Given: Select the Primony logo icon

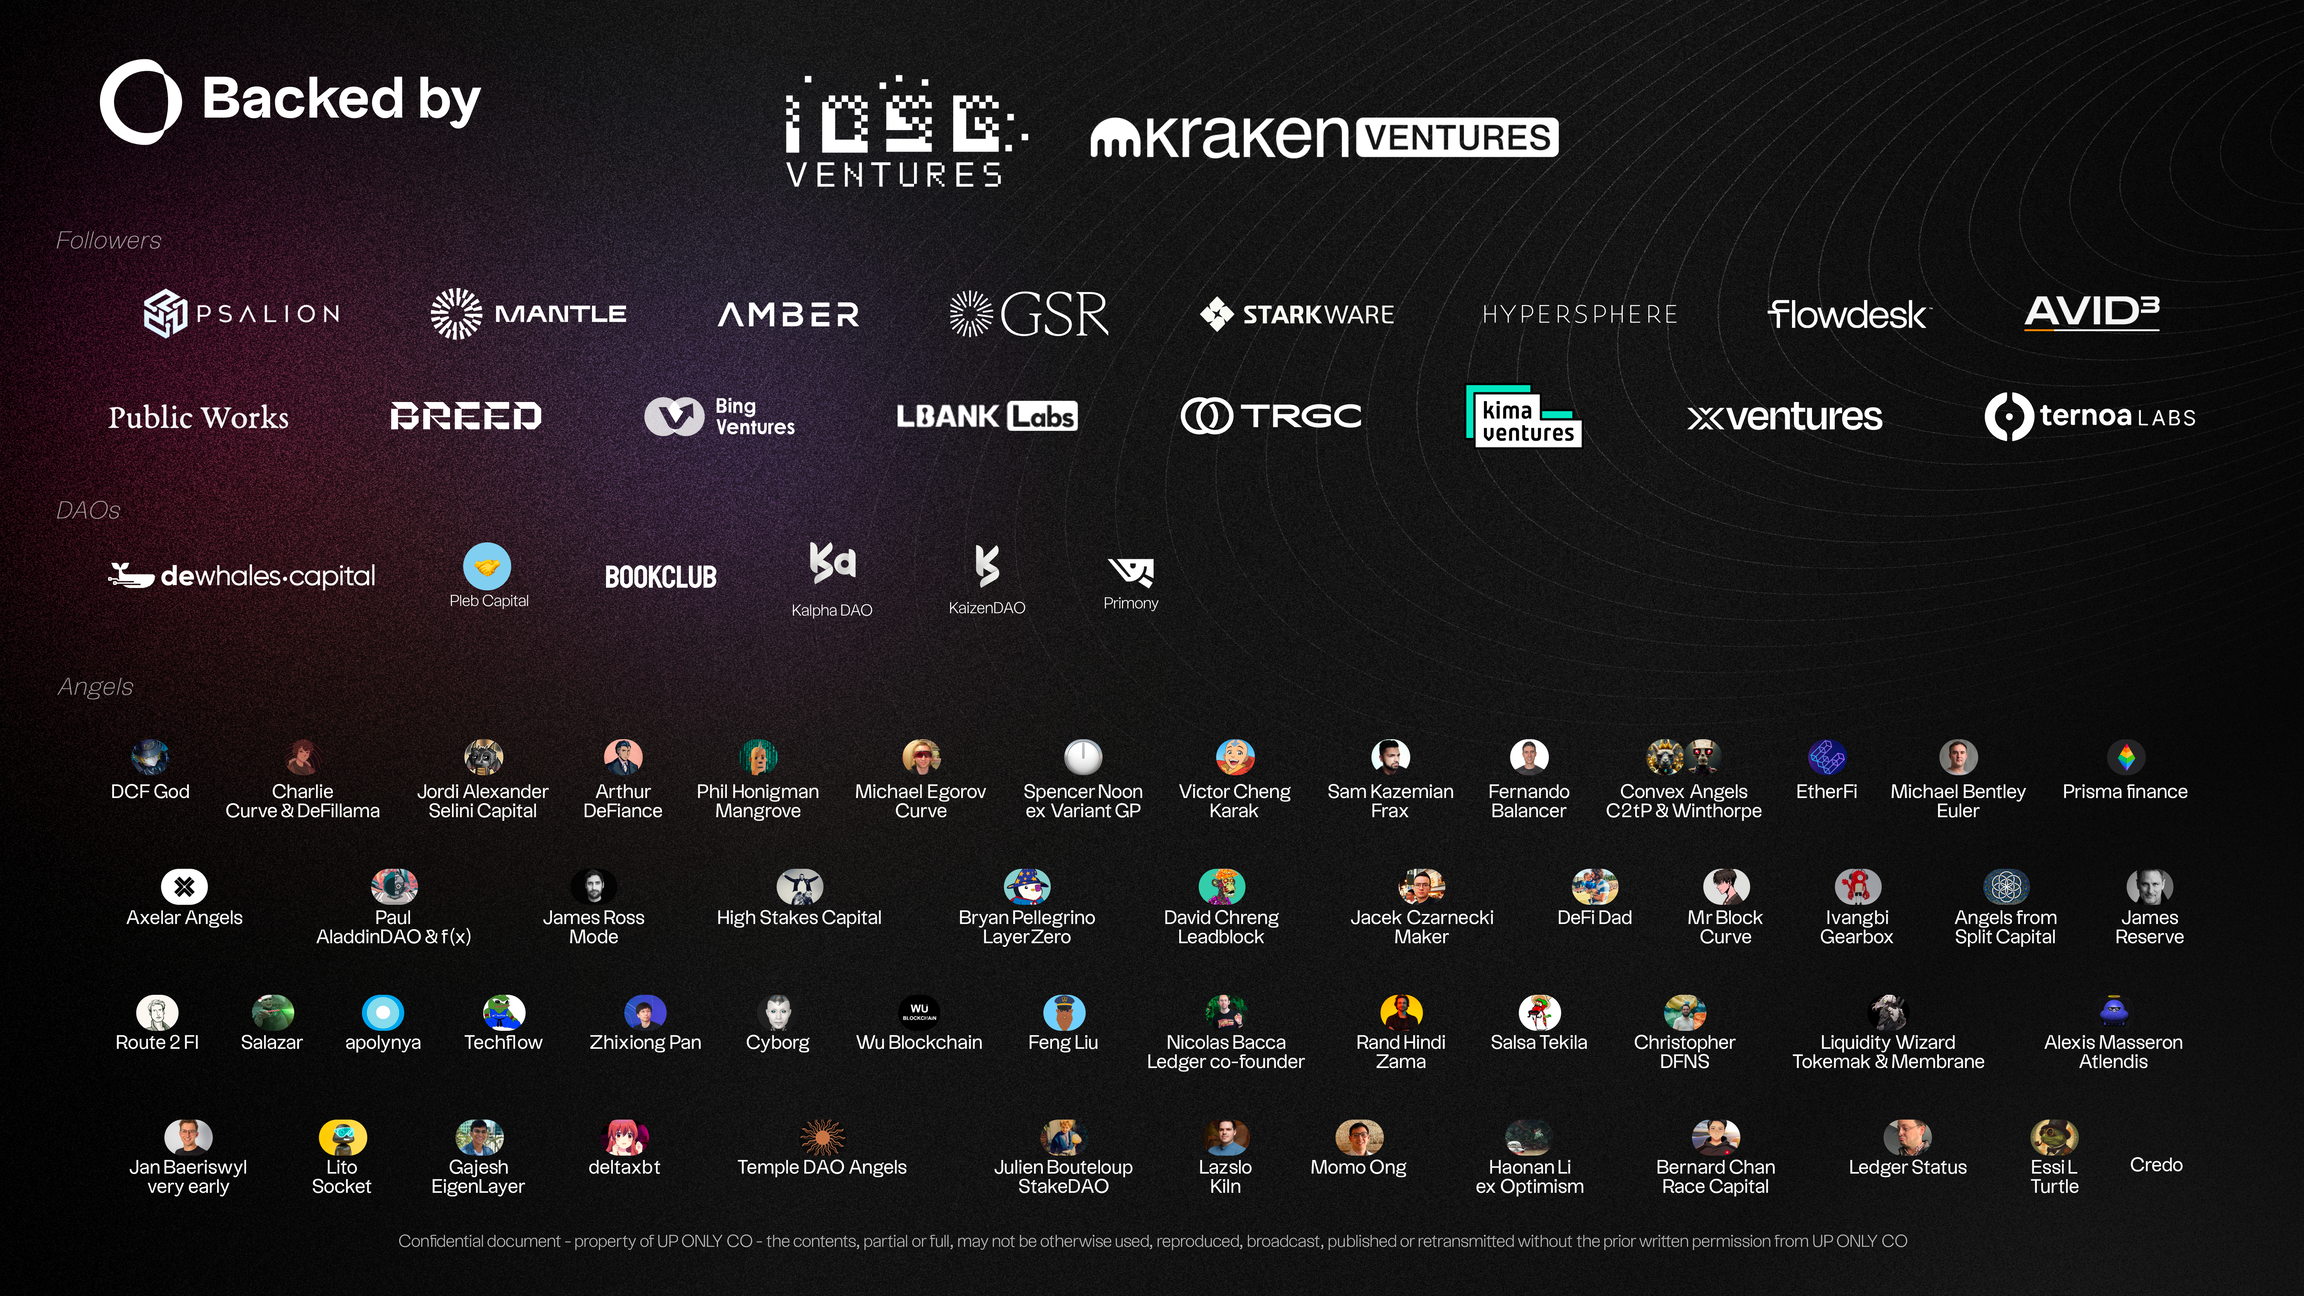Looking at the screenshot, I should pos(1131,571).
